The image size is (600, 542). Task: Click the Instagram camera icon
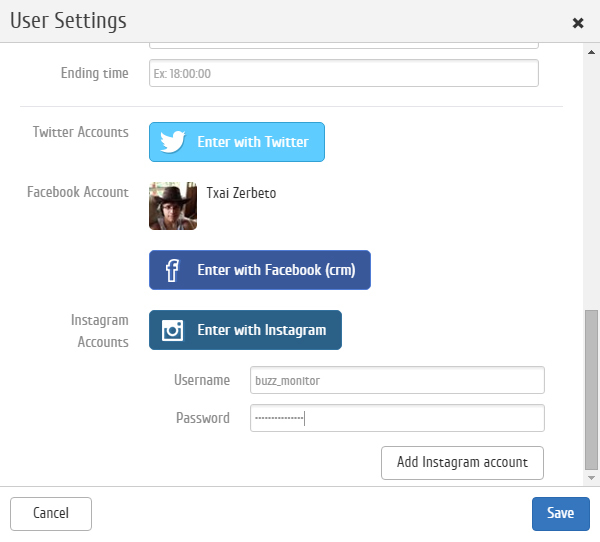(173, 330)
